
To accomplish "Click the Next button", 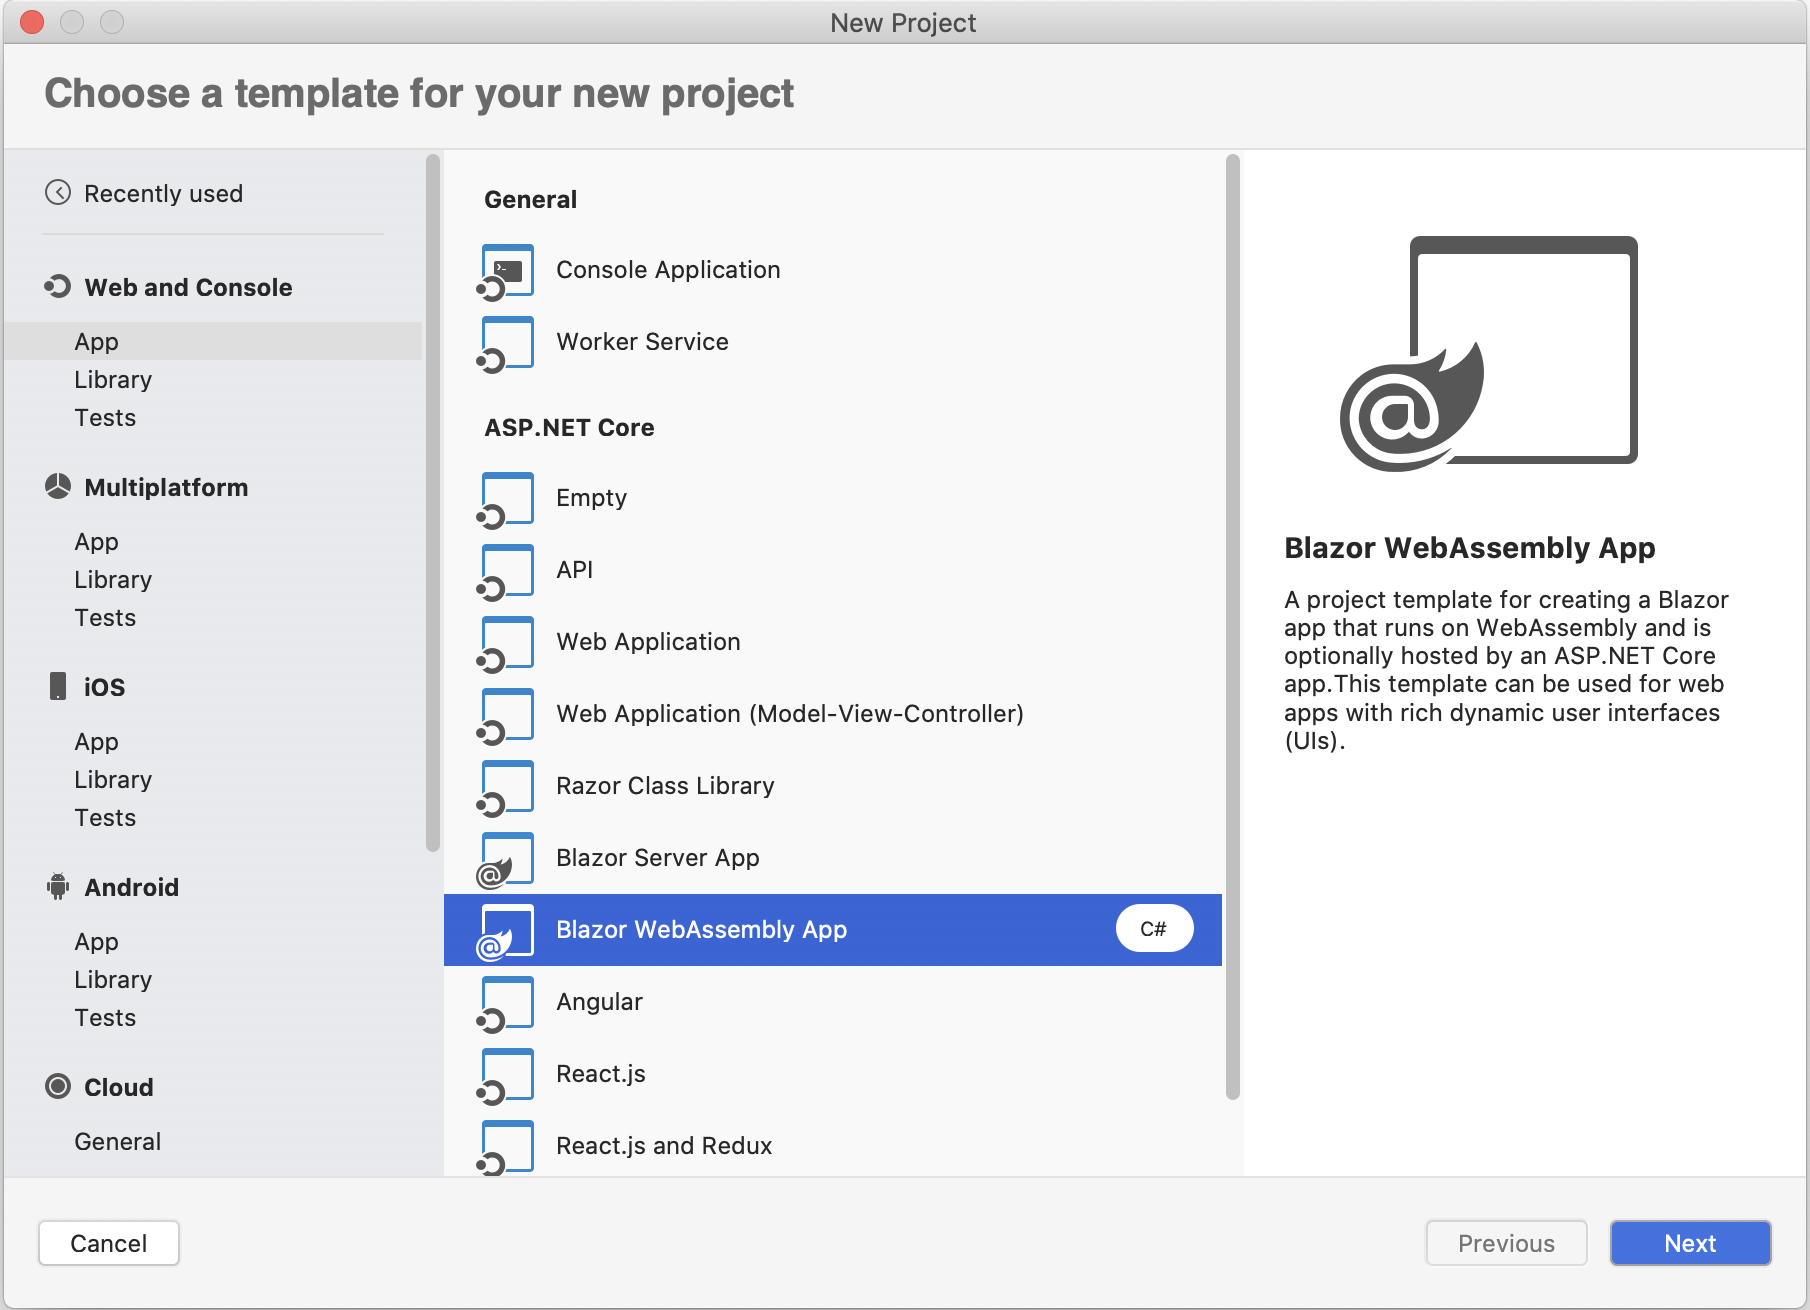I will pyautogui.click(x=1690, y=1243).
